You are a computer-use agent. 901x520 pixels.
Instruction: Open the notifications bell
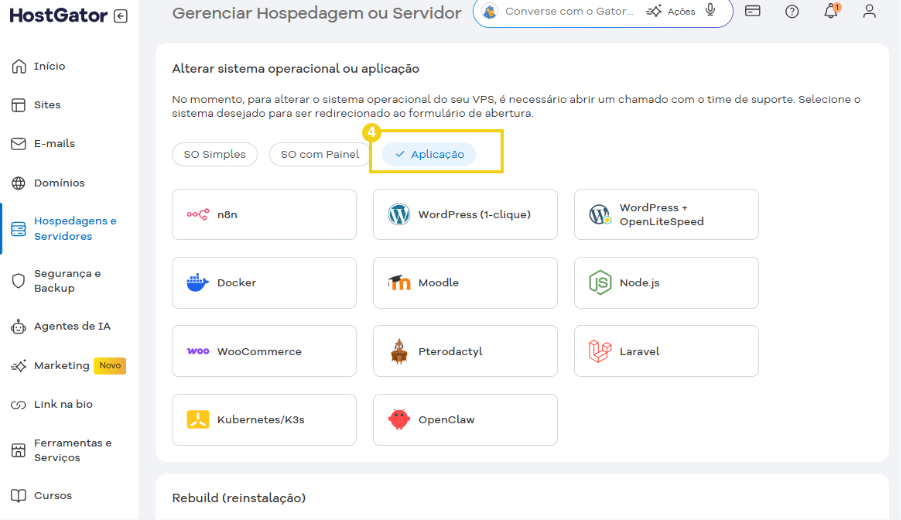tap(831, 10)
